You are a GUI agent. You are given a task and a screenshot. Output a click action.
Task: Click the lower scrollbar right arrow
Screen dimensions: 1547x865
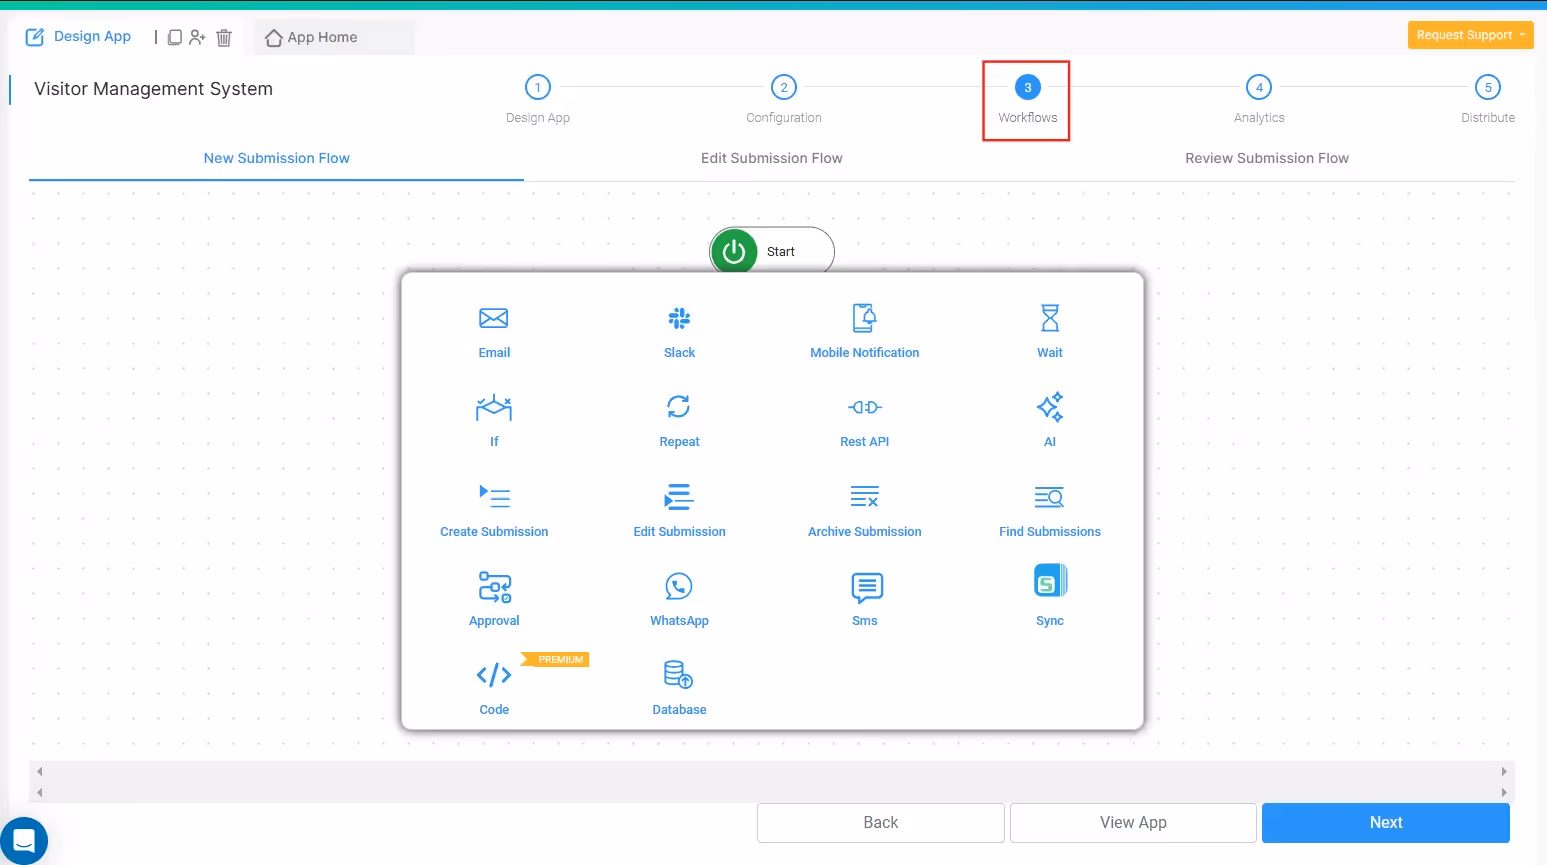coord(1504,792)
